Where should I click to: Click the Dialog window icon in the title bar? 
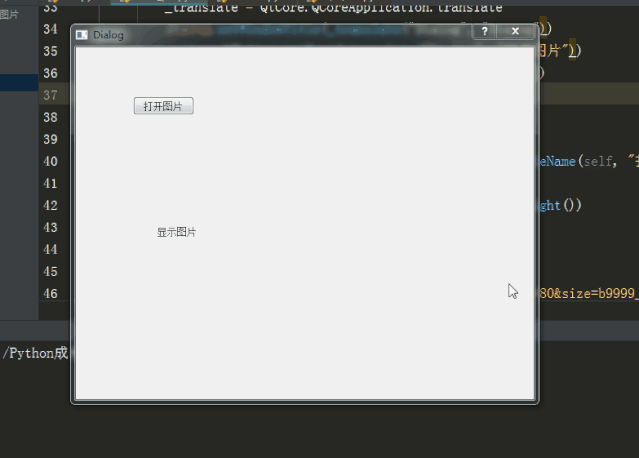pyautogui.click(x=82, y=35)
